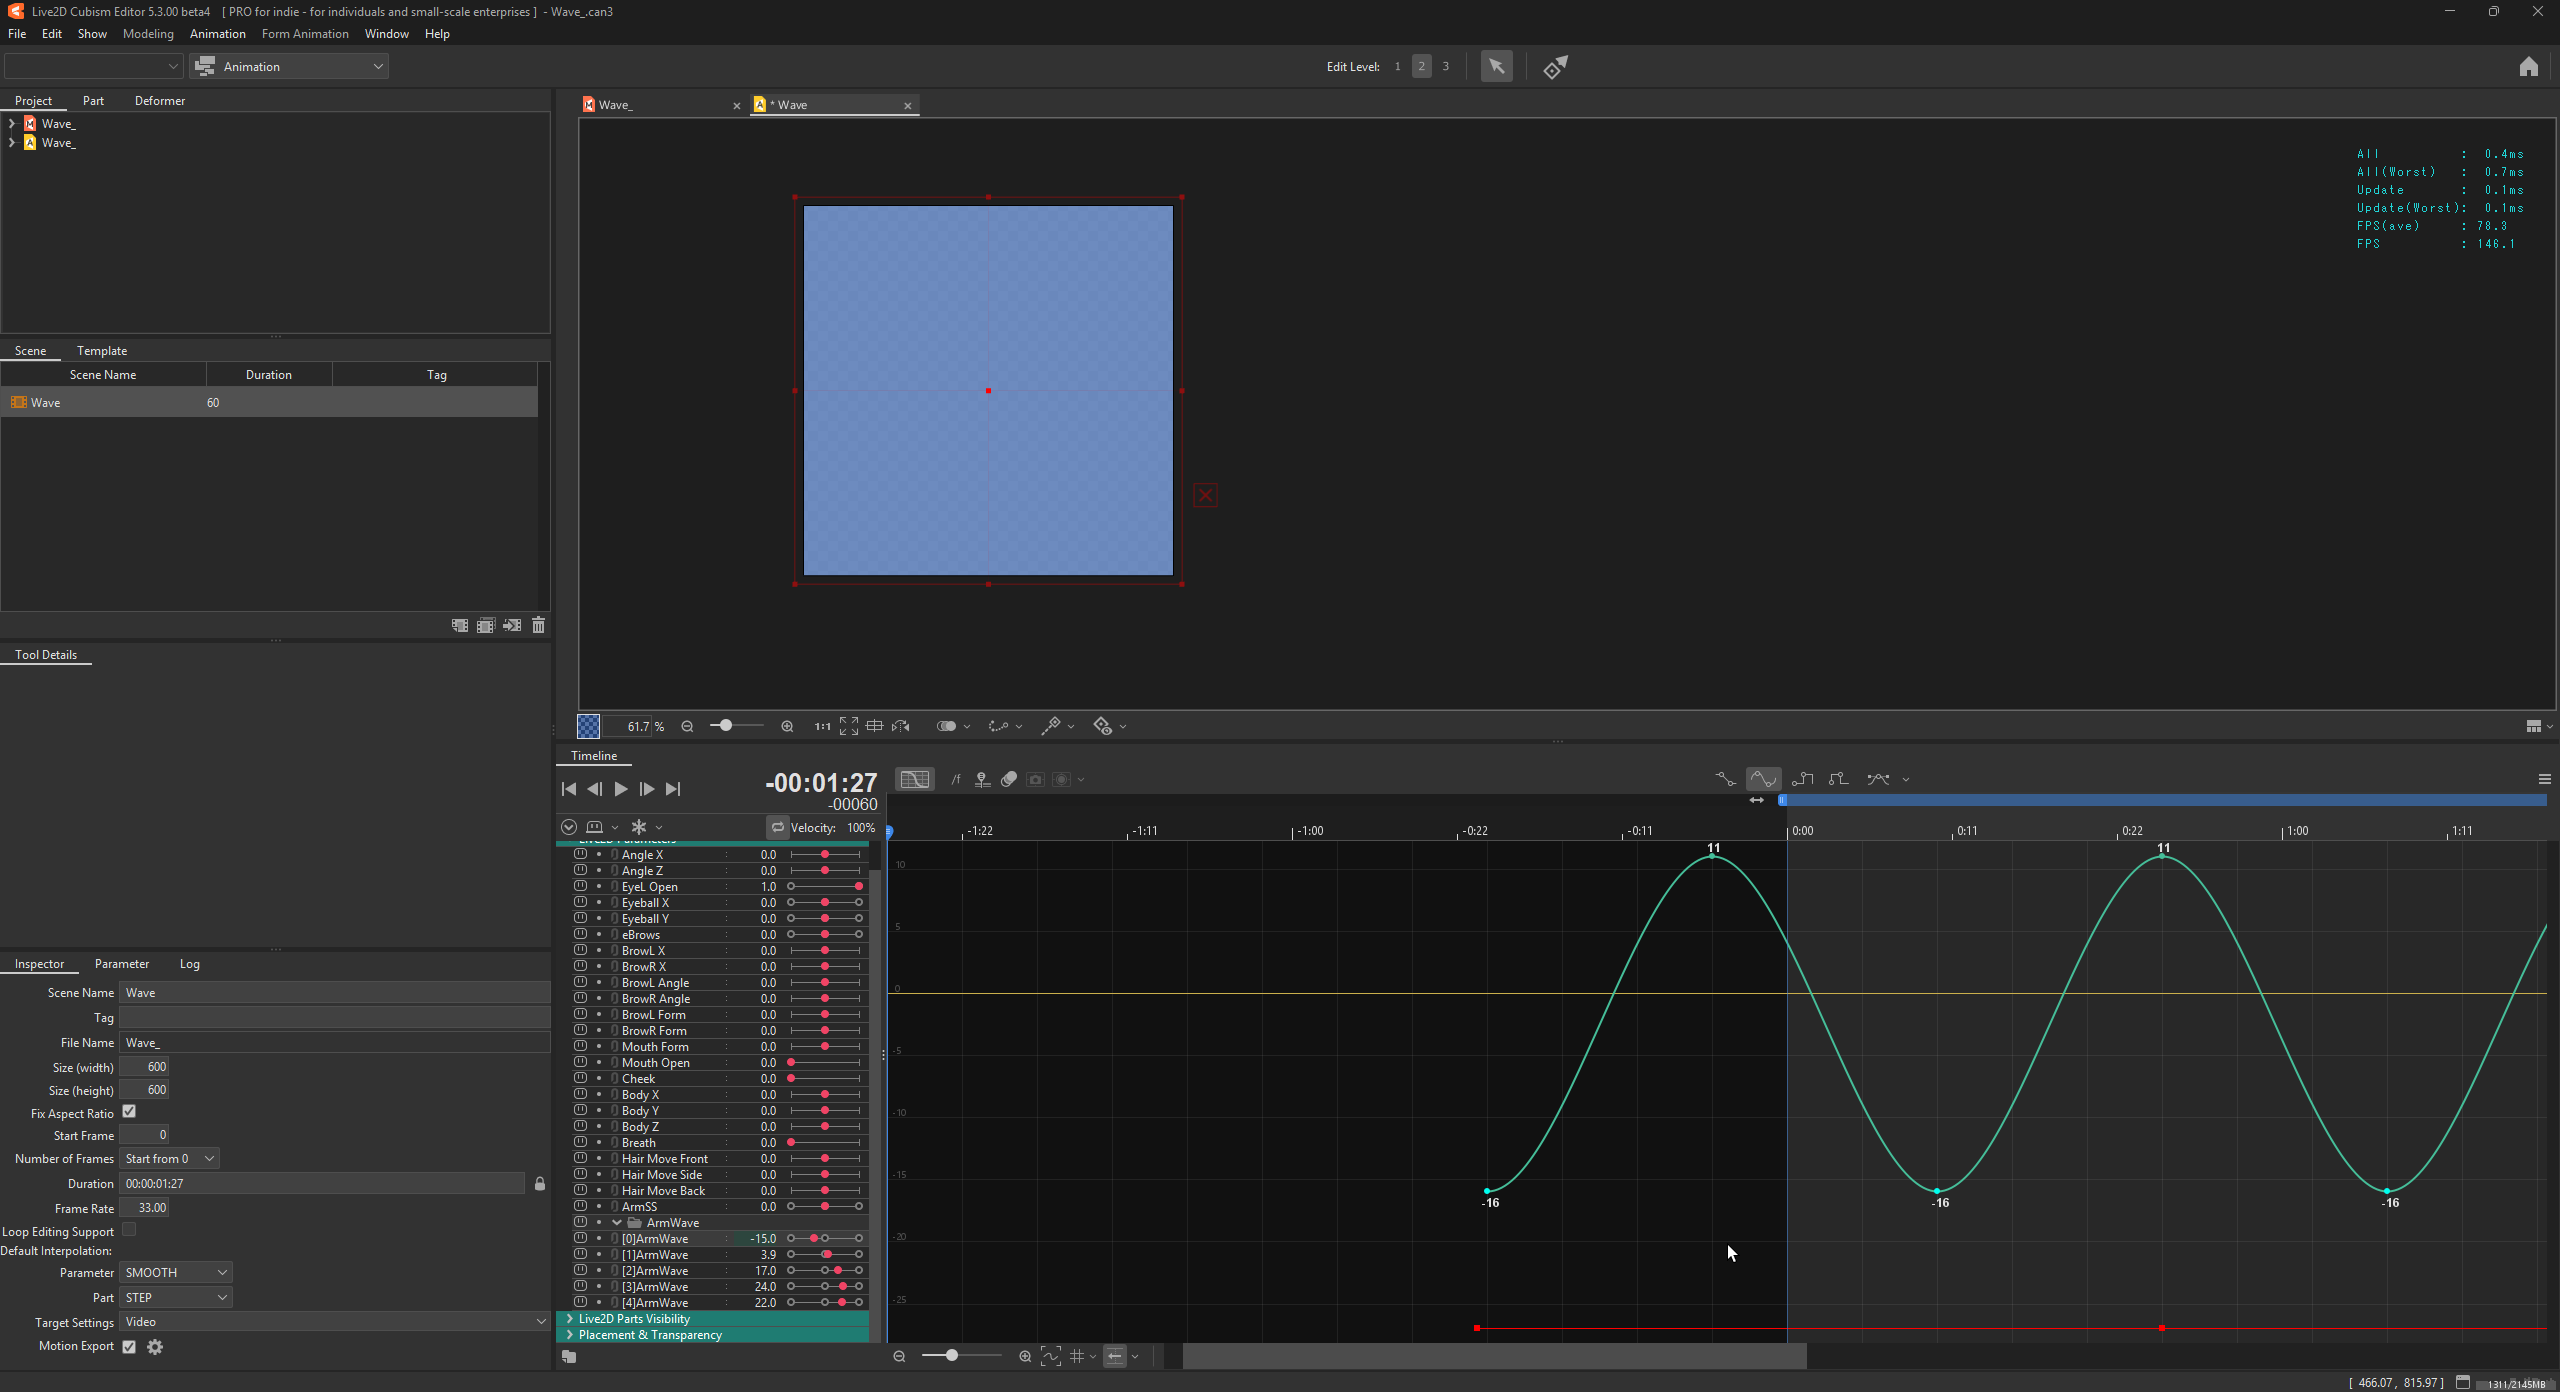Open the Animation workspace dropdown

[289, 67]
